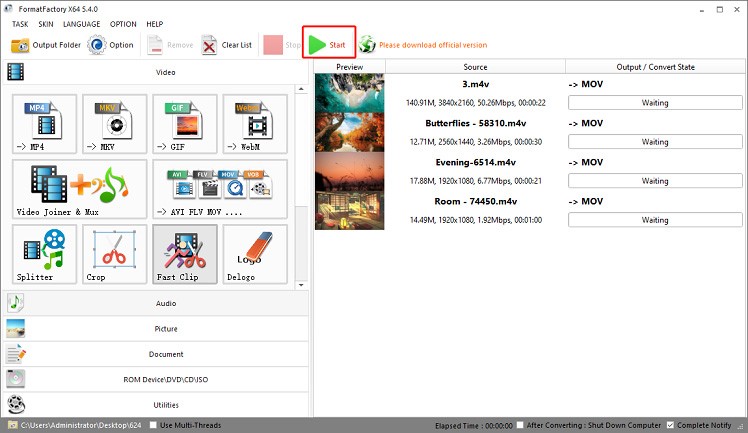Click the video panel scroll up arrow
The height and width of the screenshot is (433, 748).
(x=301, y=89)
